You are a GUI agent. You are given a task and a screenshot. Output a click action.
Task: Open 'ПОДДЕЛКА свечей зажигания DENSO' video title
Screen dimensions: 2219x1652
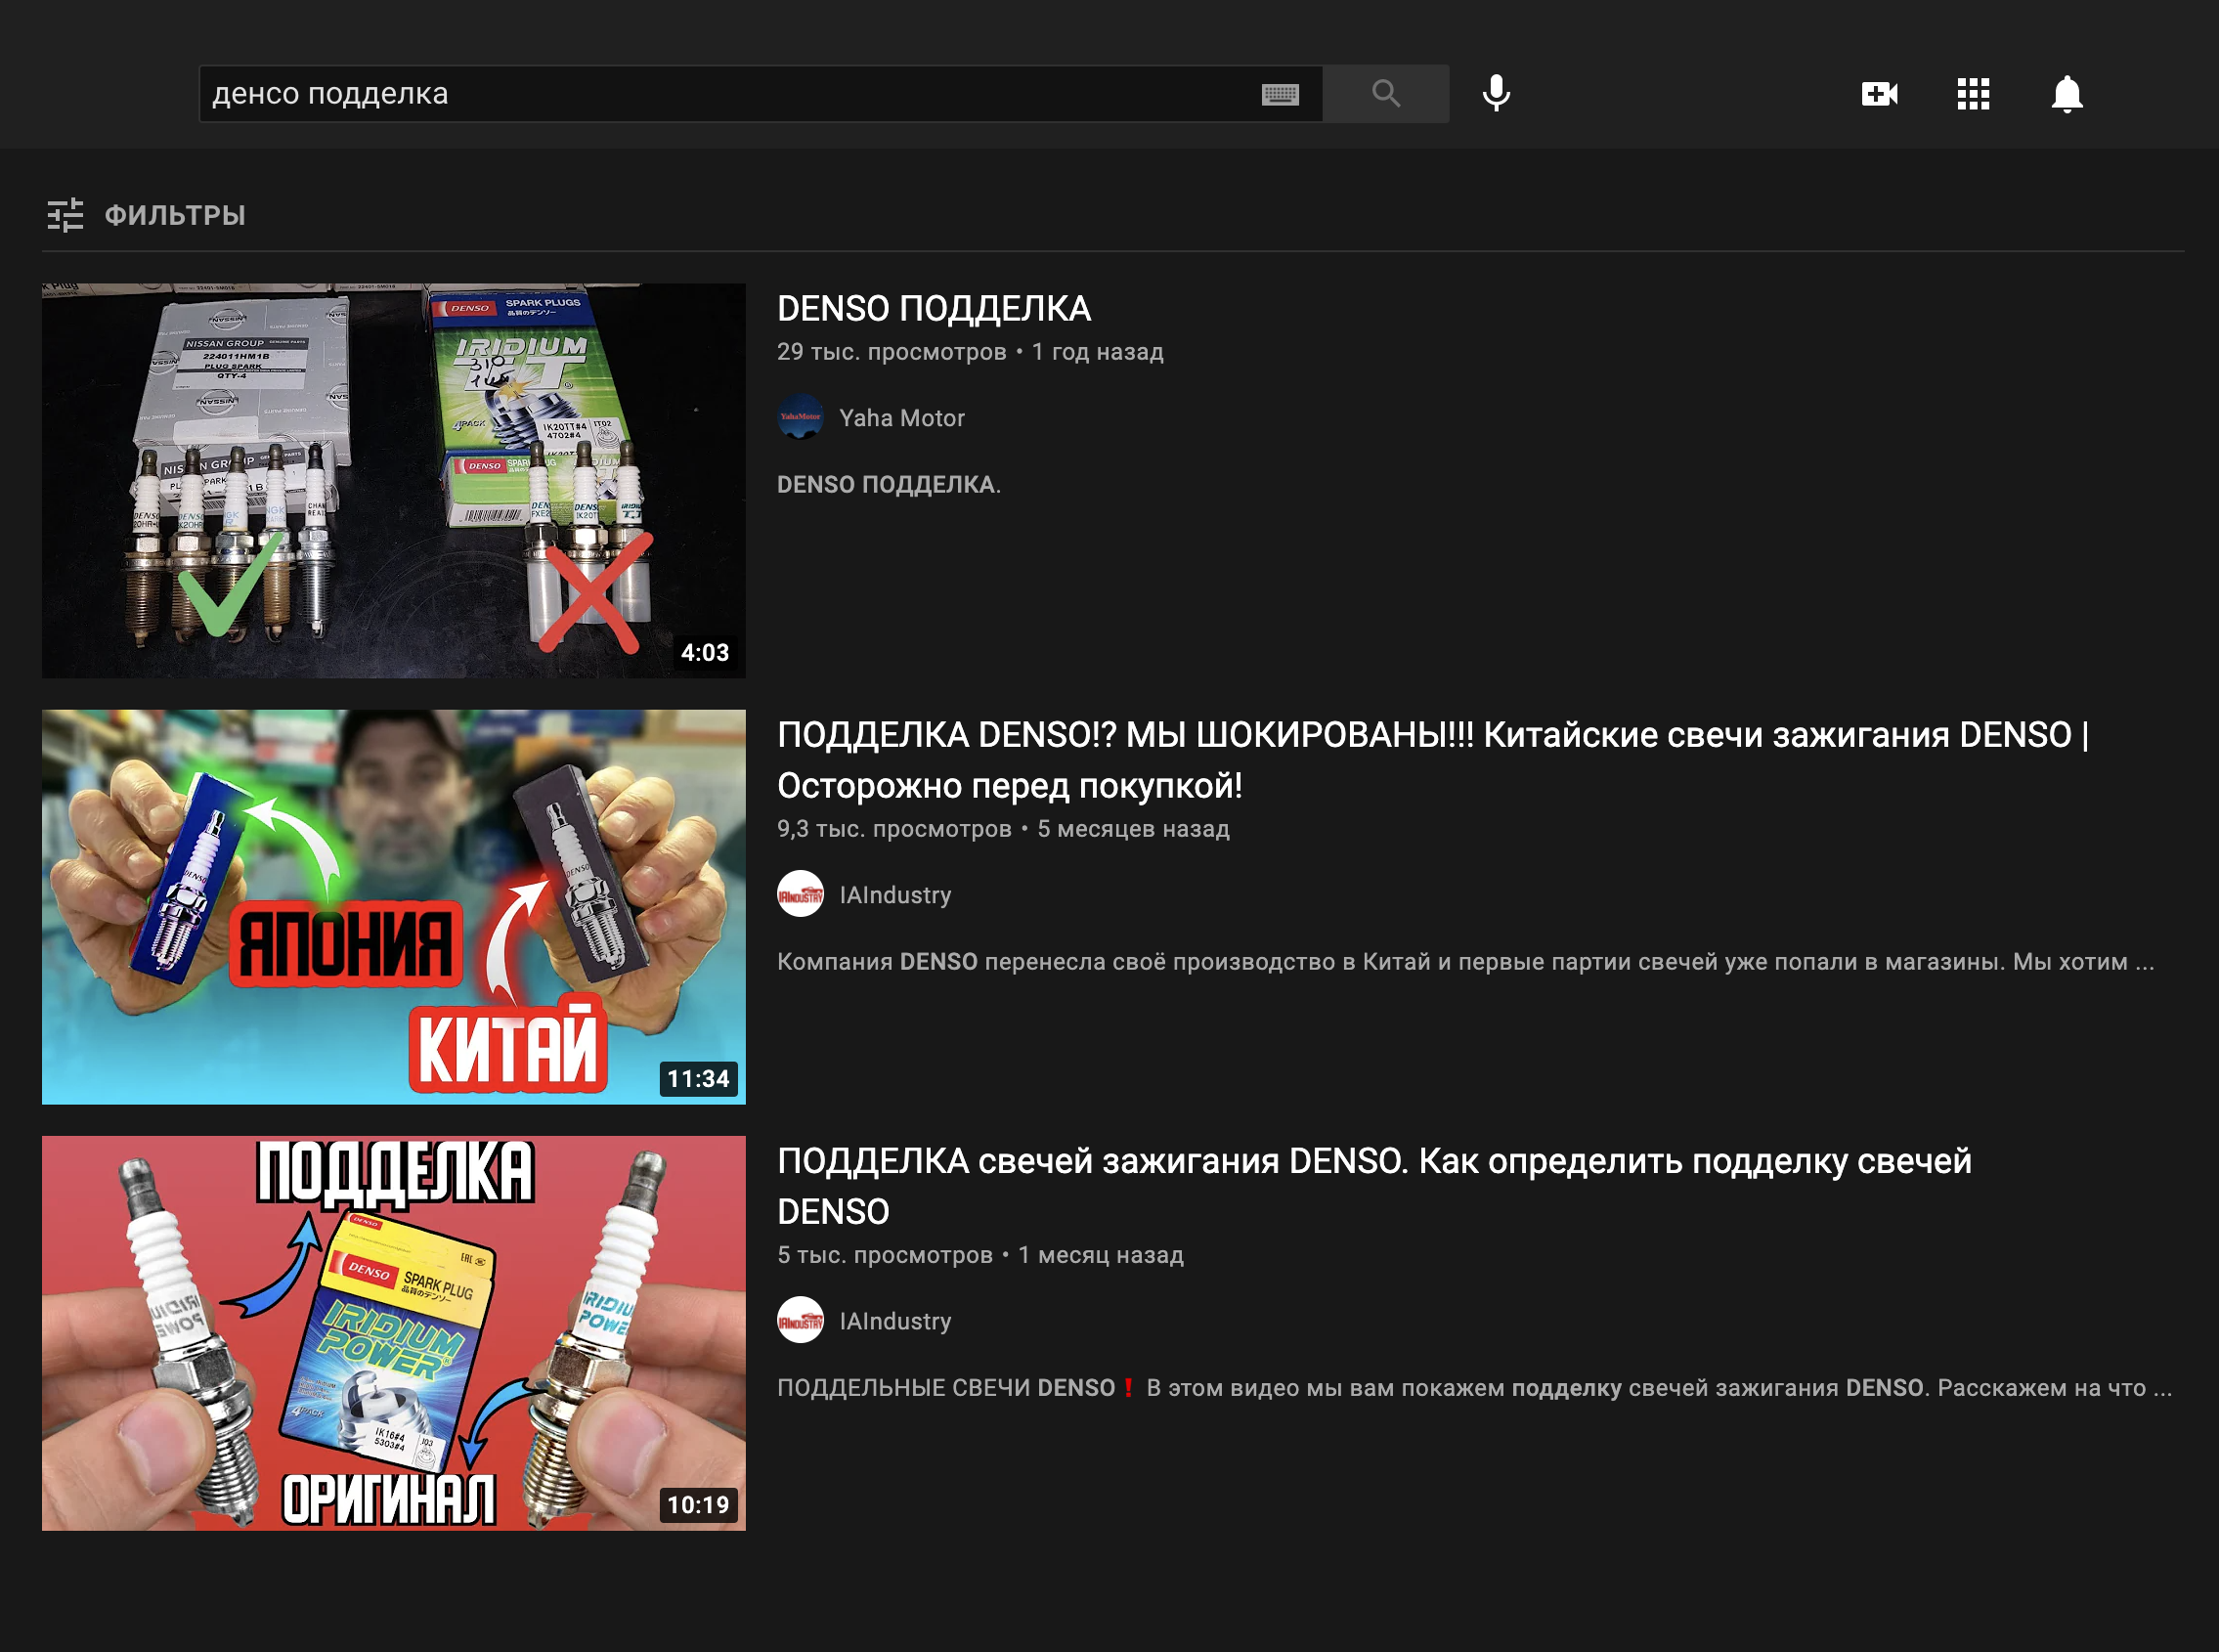1374,1186
